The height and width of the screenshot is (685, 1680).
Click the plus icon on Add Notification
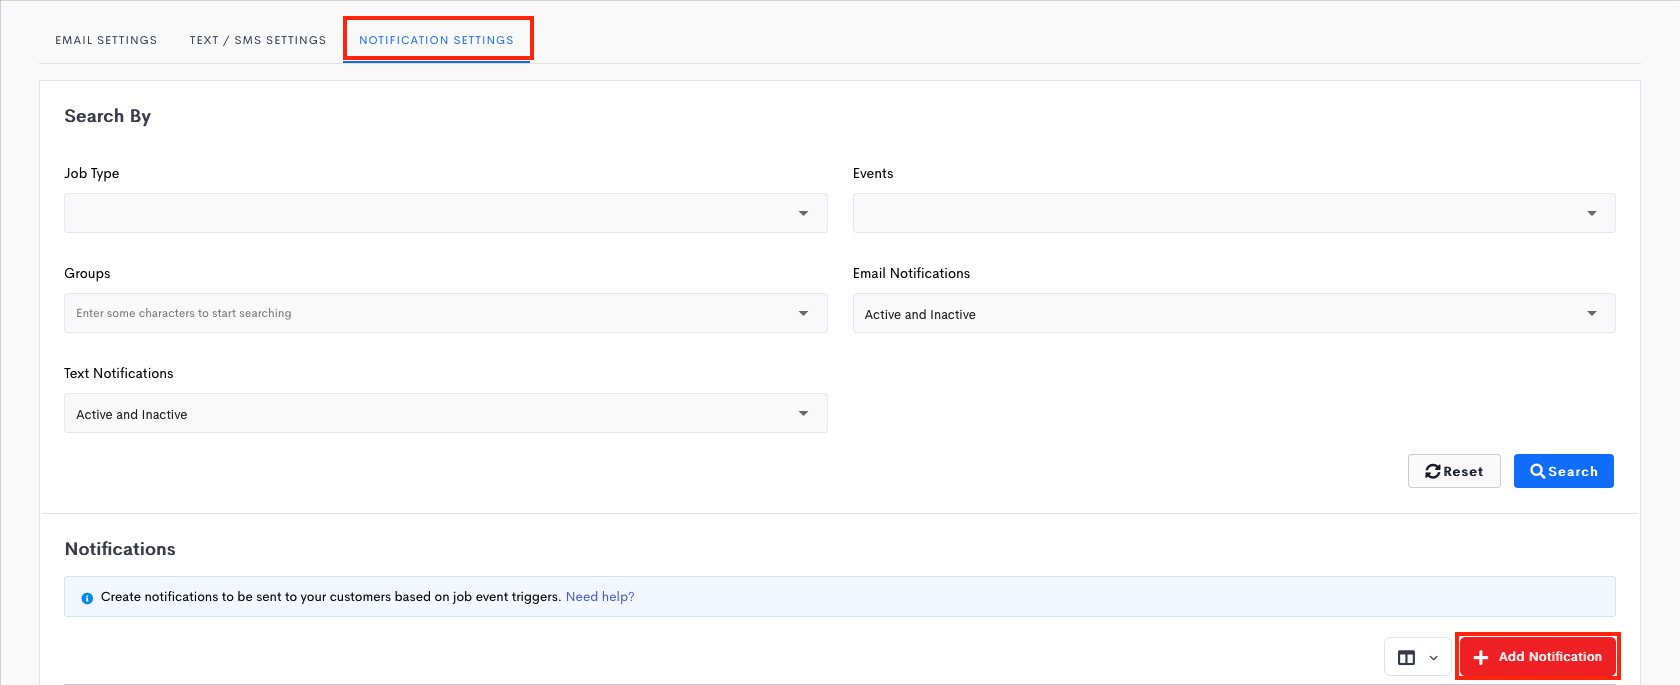1481,657
